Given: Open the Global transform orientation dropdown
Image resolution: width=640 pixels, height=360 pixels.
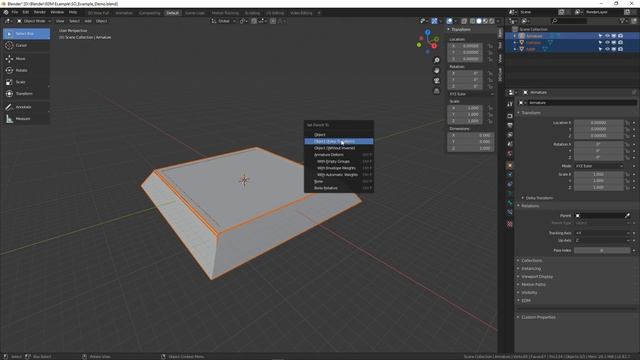Looking at the screenshot, I should point(223,21).
